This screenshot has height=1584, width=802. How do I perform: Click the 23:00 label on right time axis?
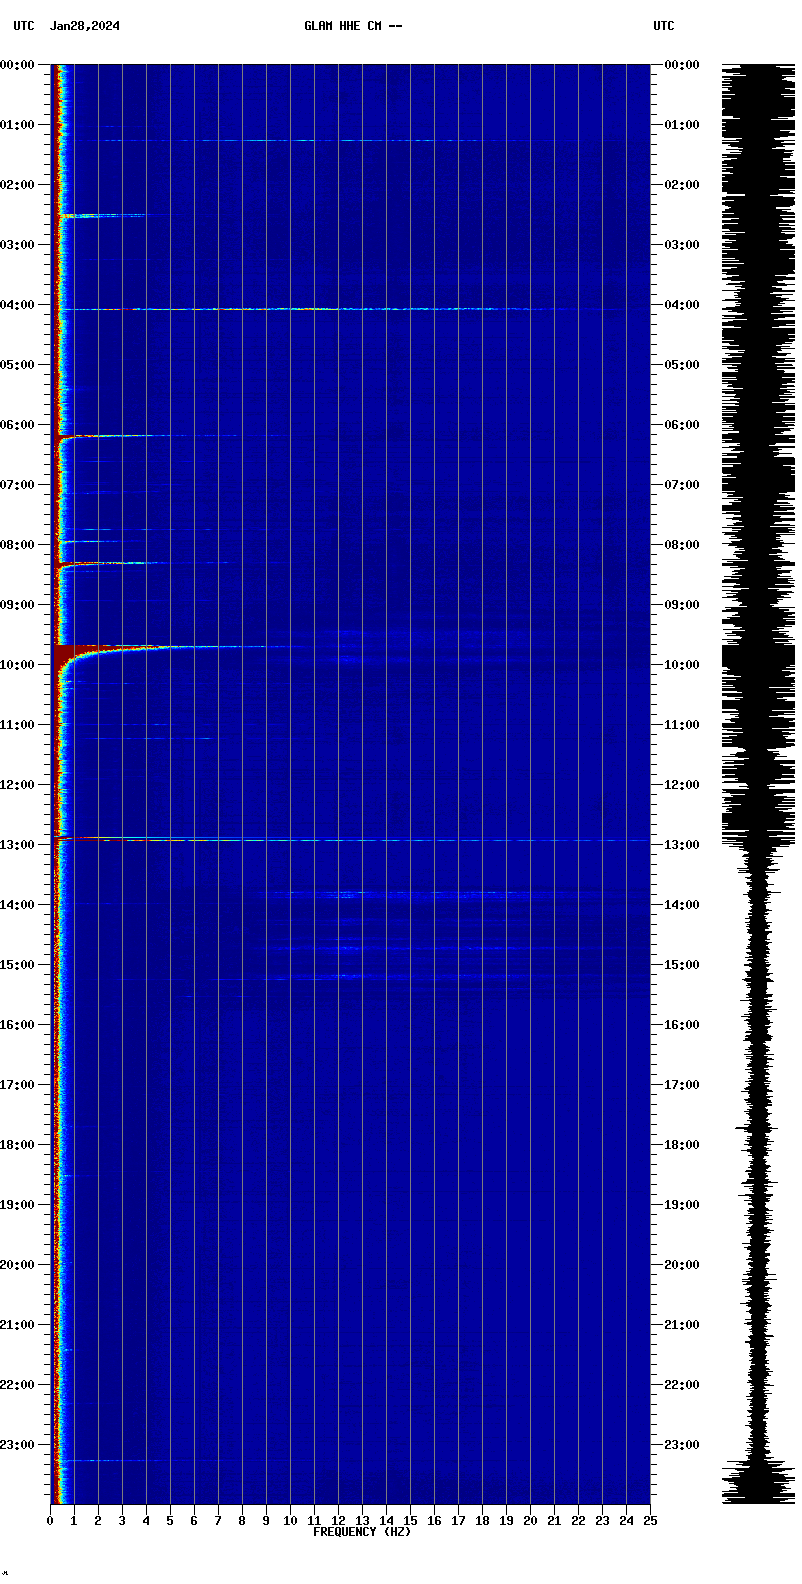point(680,1445)
